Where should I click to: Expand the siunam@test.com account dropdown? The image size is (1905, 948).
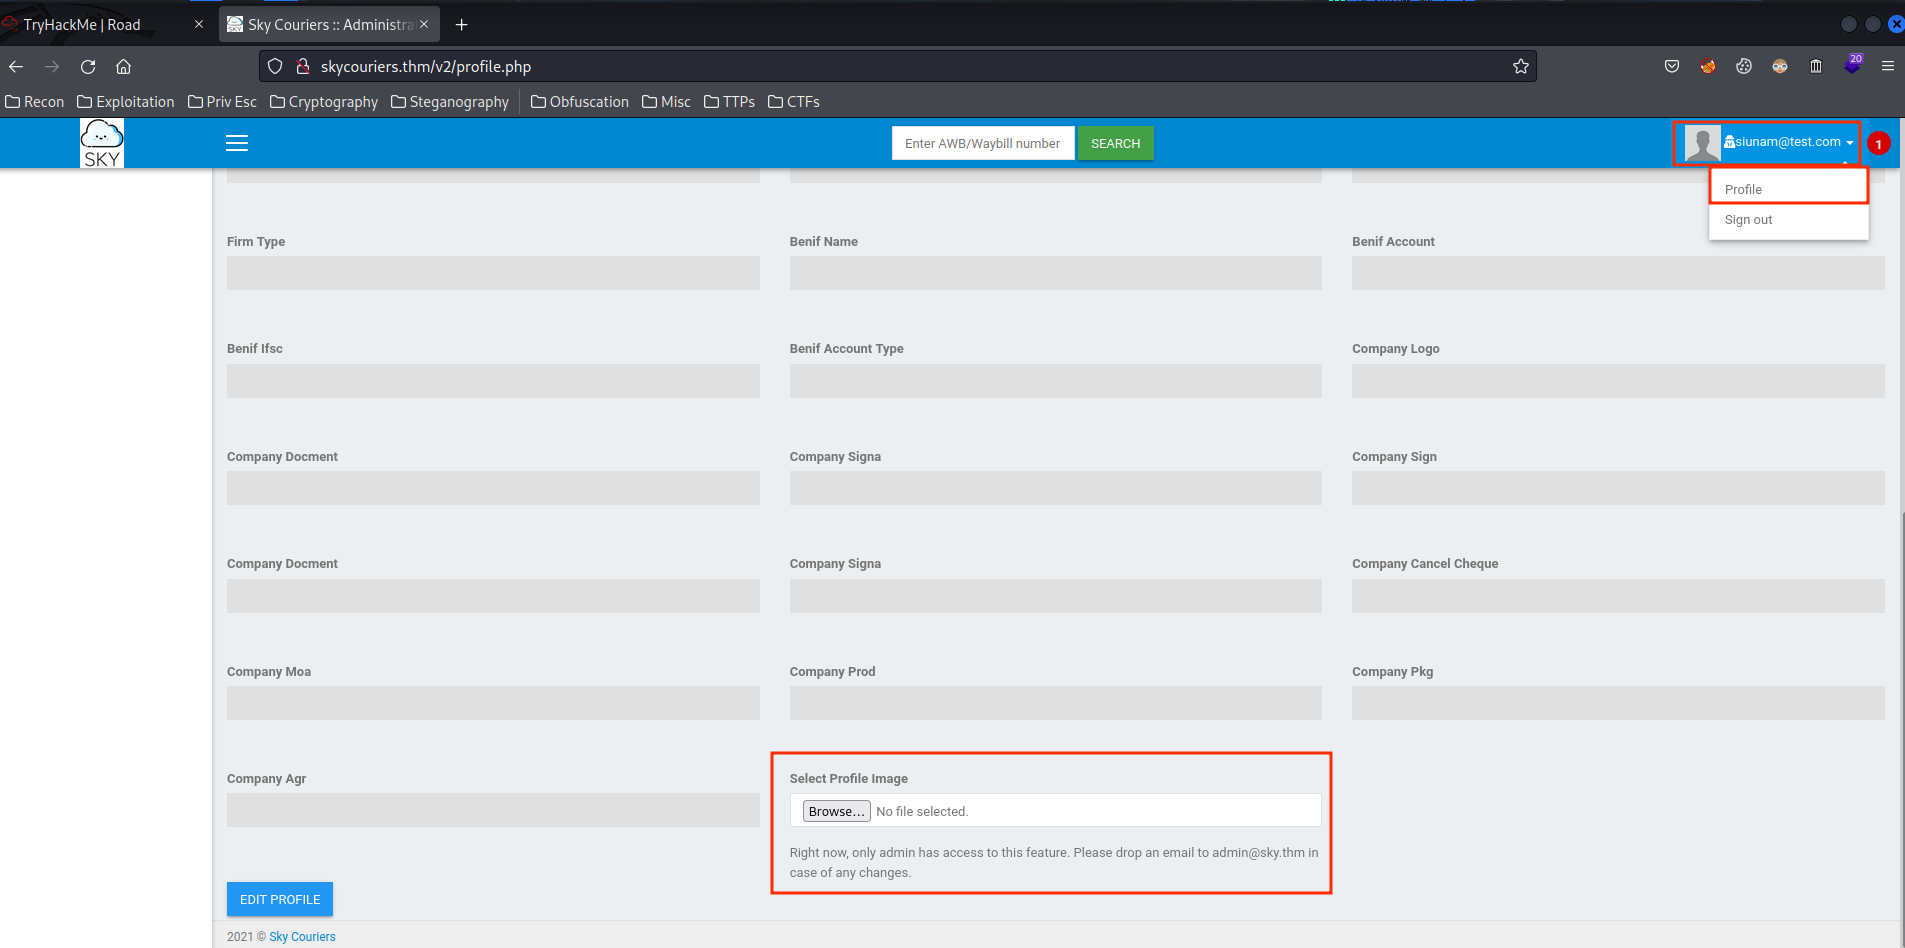point(1788,142)
